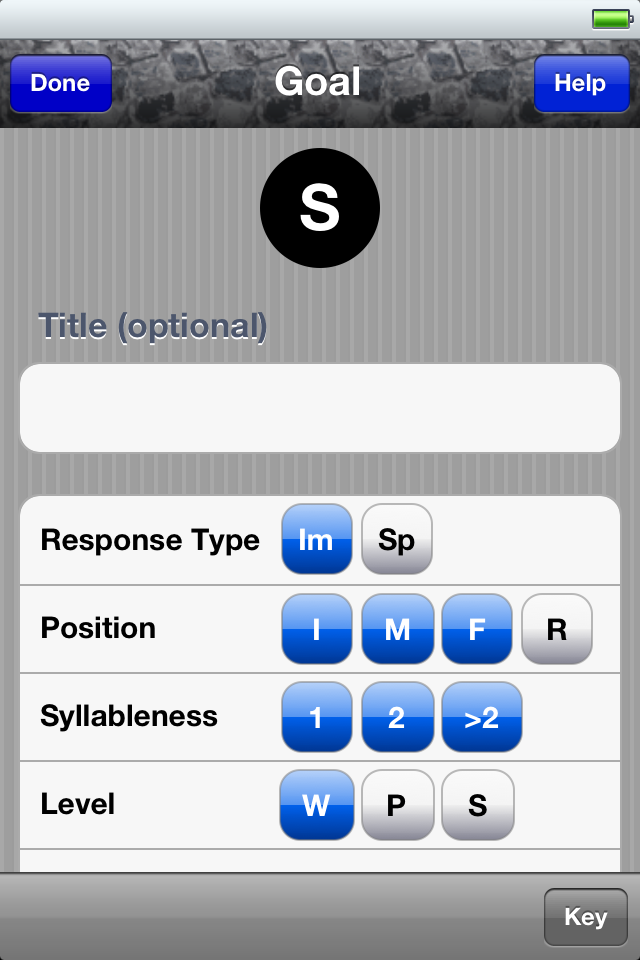The height and width of the screenshot is (960, 640).
Task: Open the Help screen
Action: pos(581,83)
